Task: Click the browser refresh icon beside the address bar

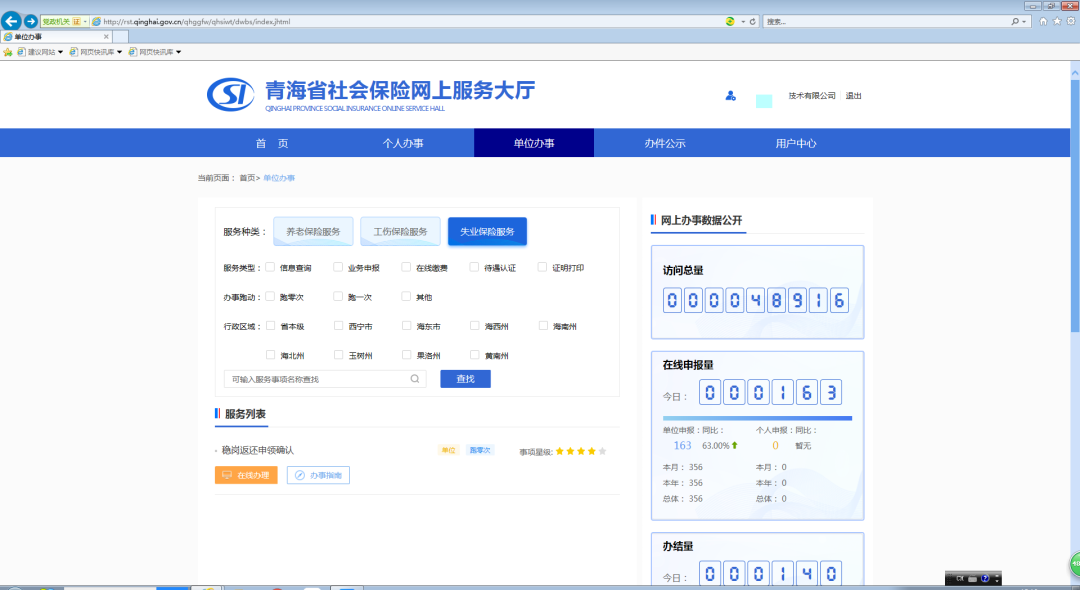Action: 753,20
